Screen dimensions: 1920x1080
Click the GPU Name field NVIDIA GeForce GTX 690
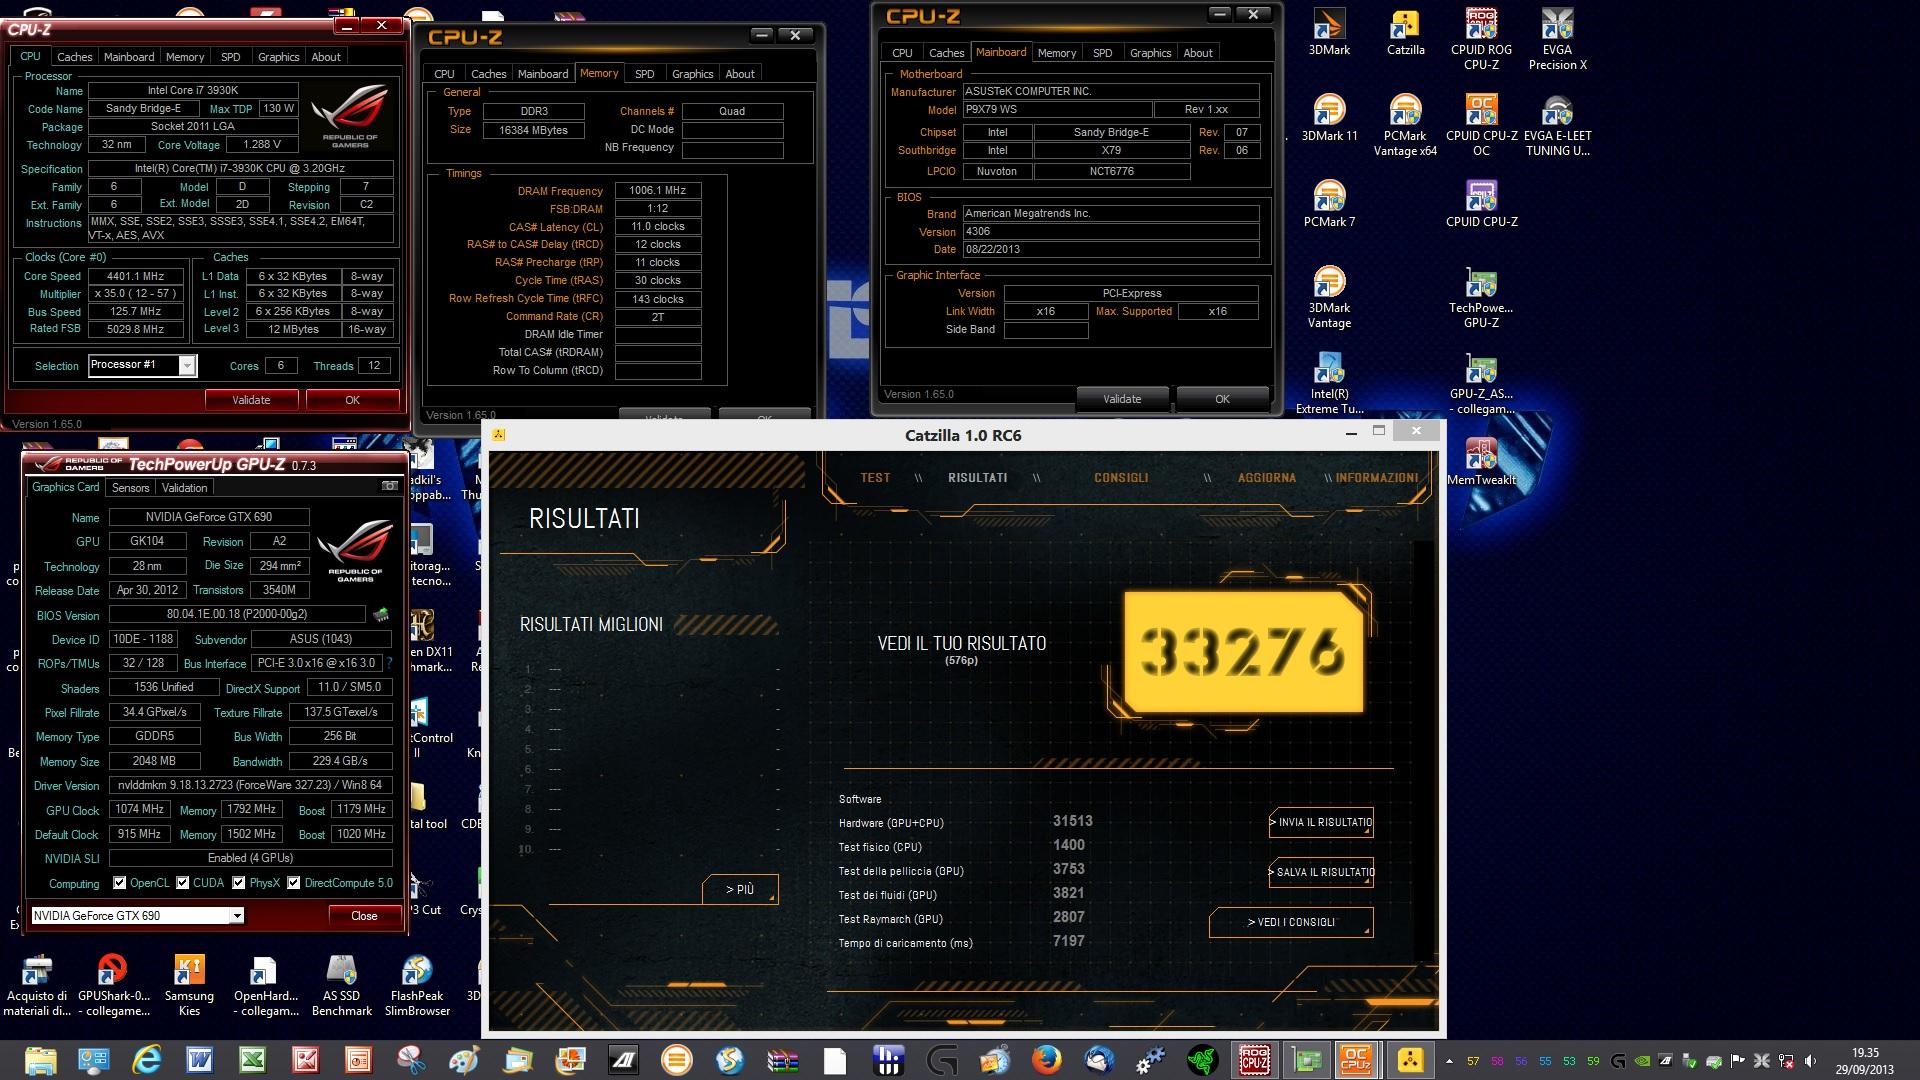pos(209,517)
